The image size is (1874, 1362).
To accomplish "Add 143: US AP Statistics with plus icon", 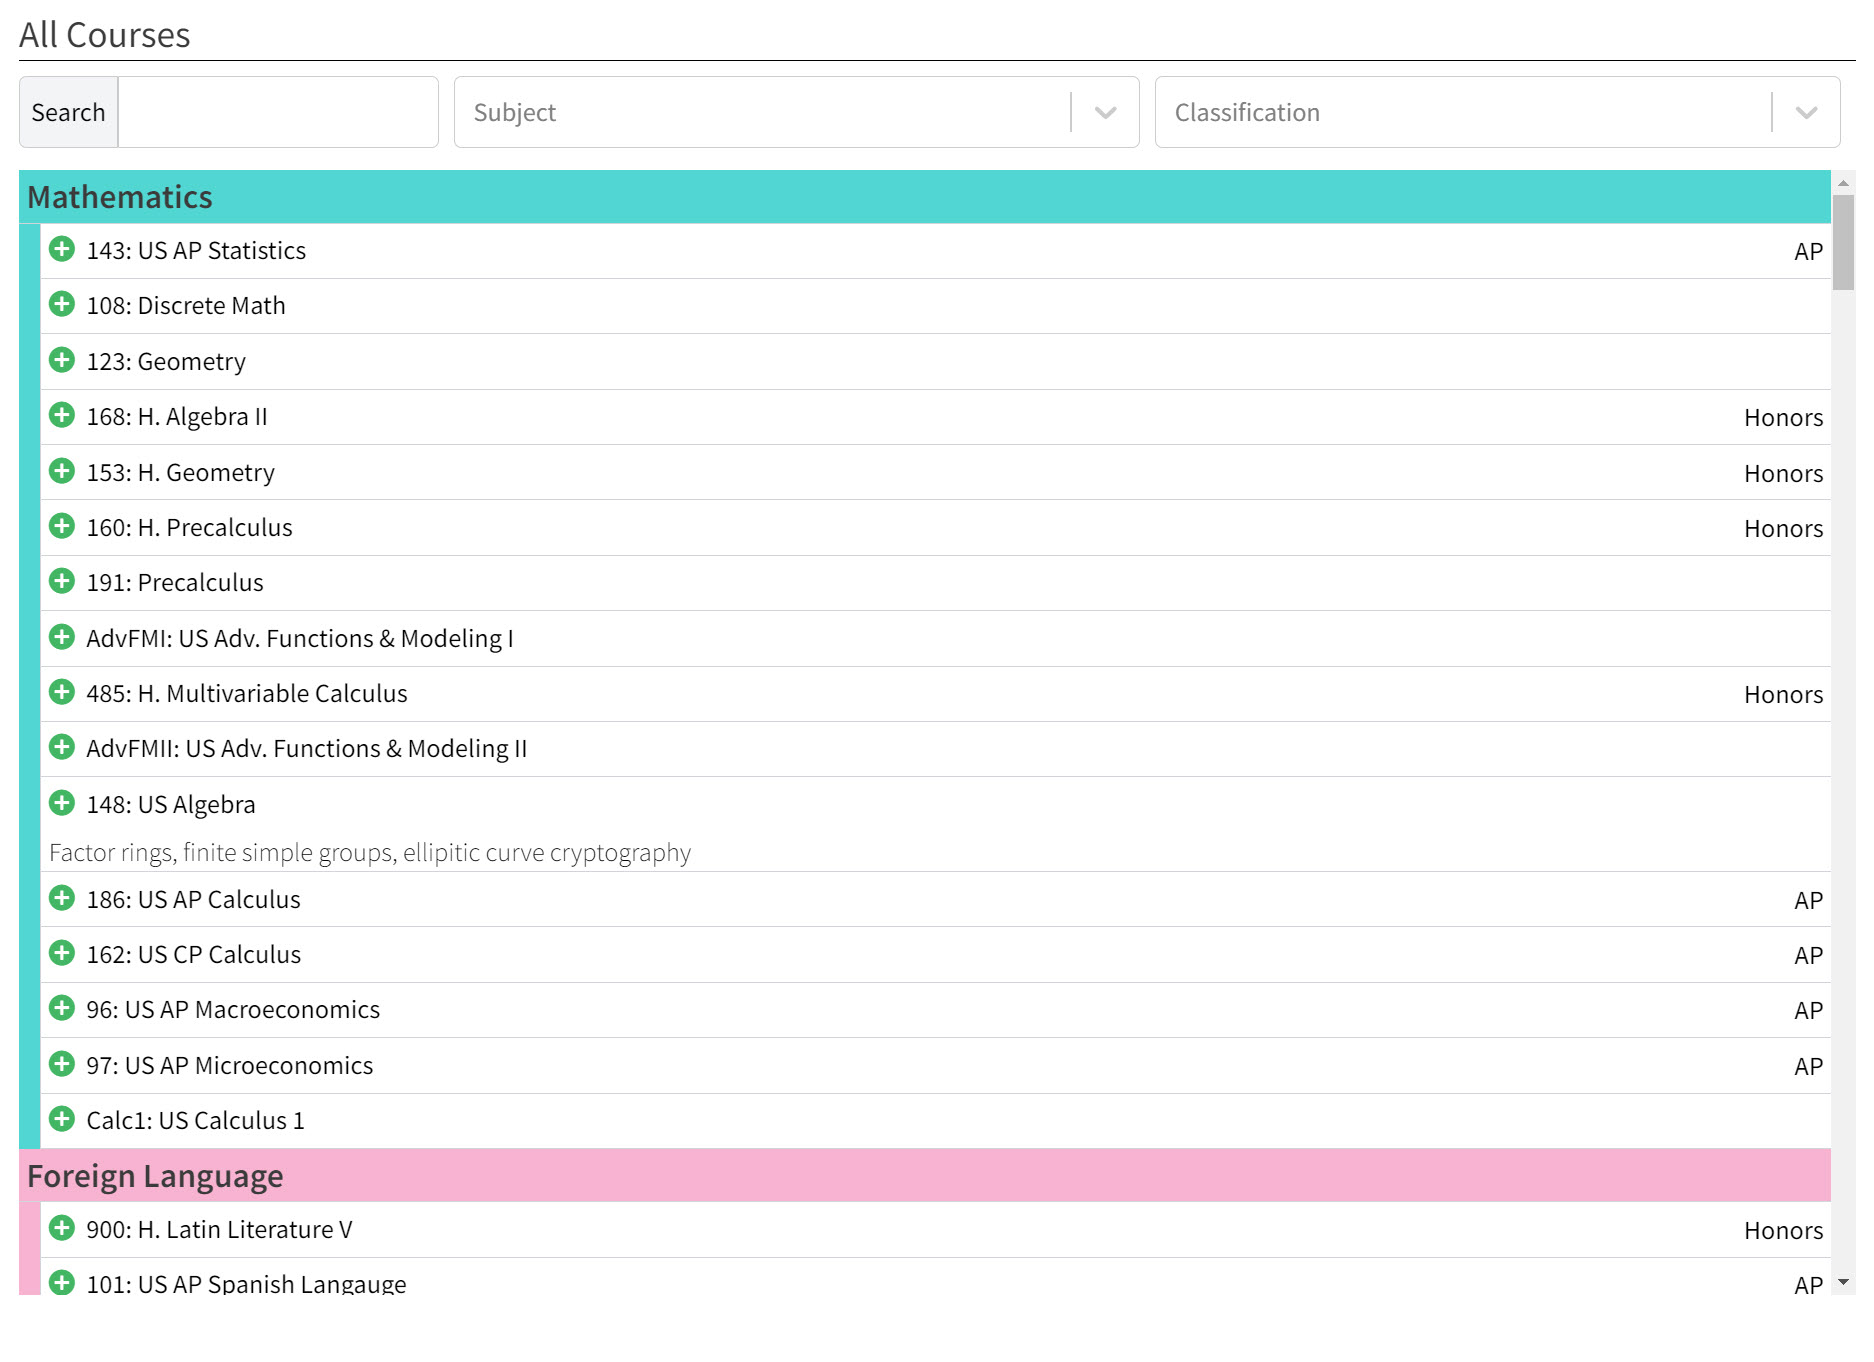I will pyautogui.click(x=62, y=249).
